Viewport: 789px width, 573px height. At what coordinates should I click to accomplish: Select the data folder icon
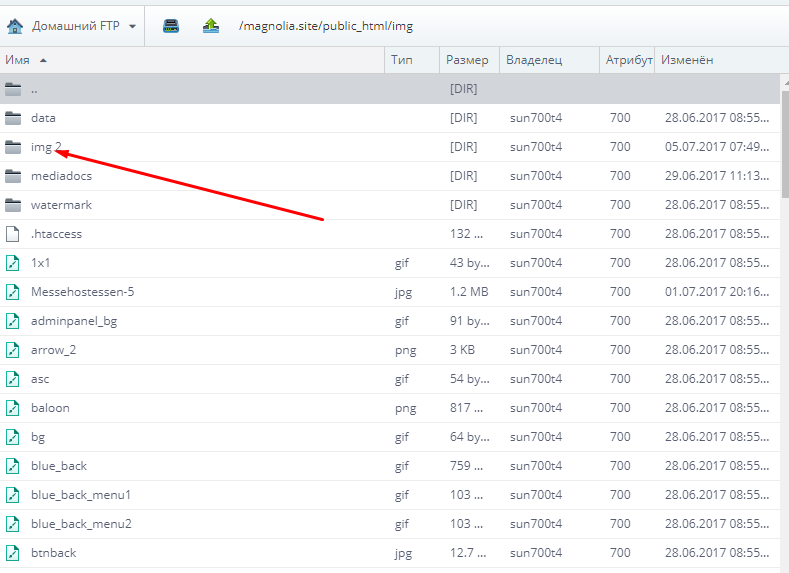[13, 118]
